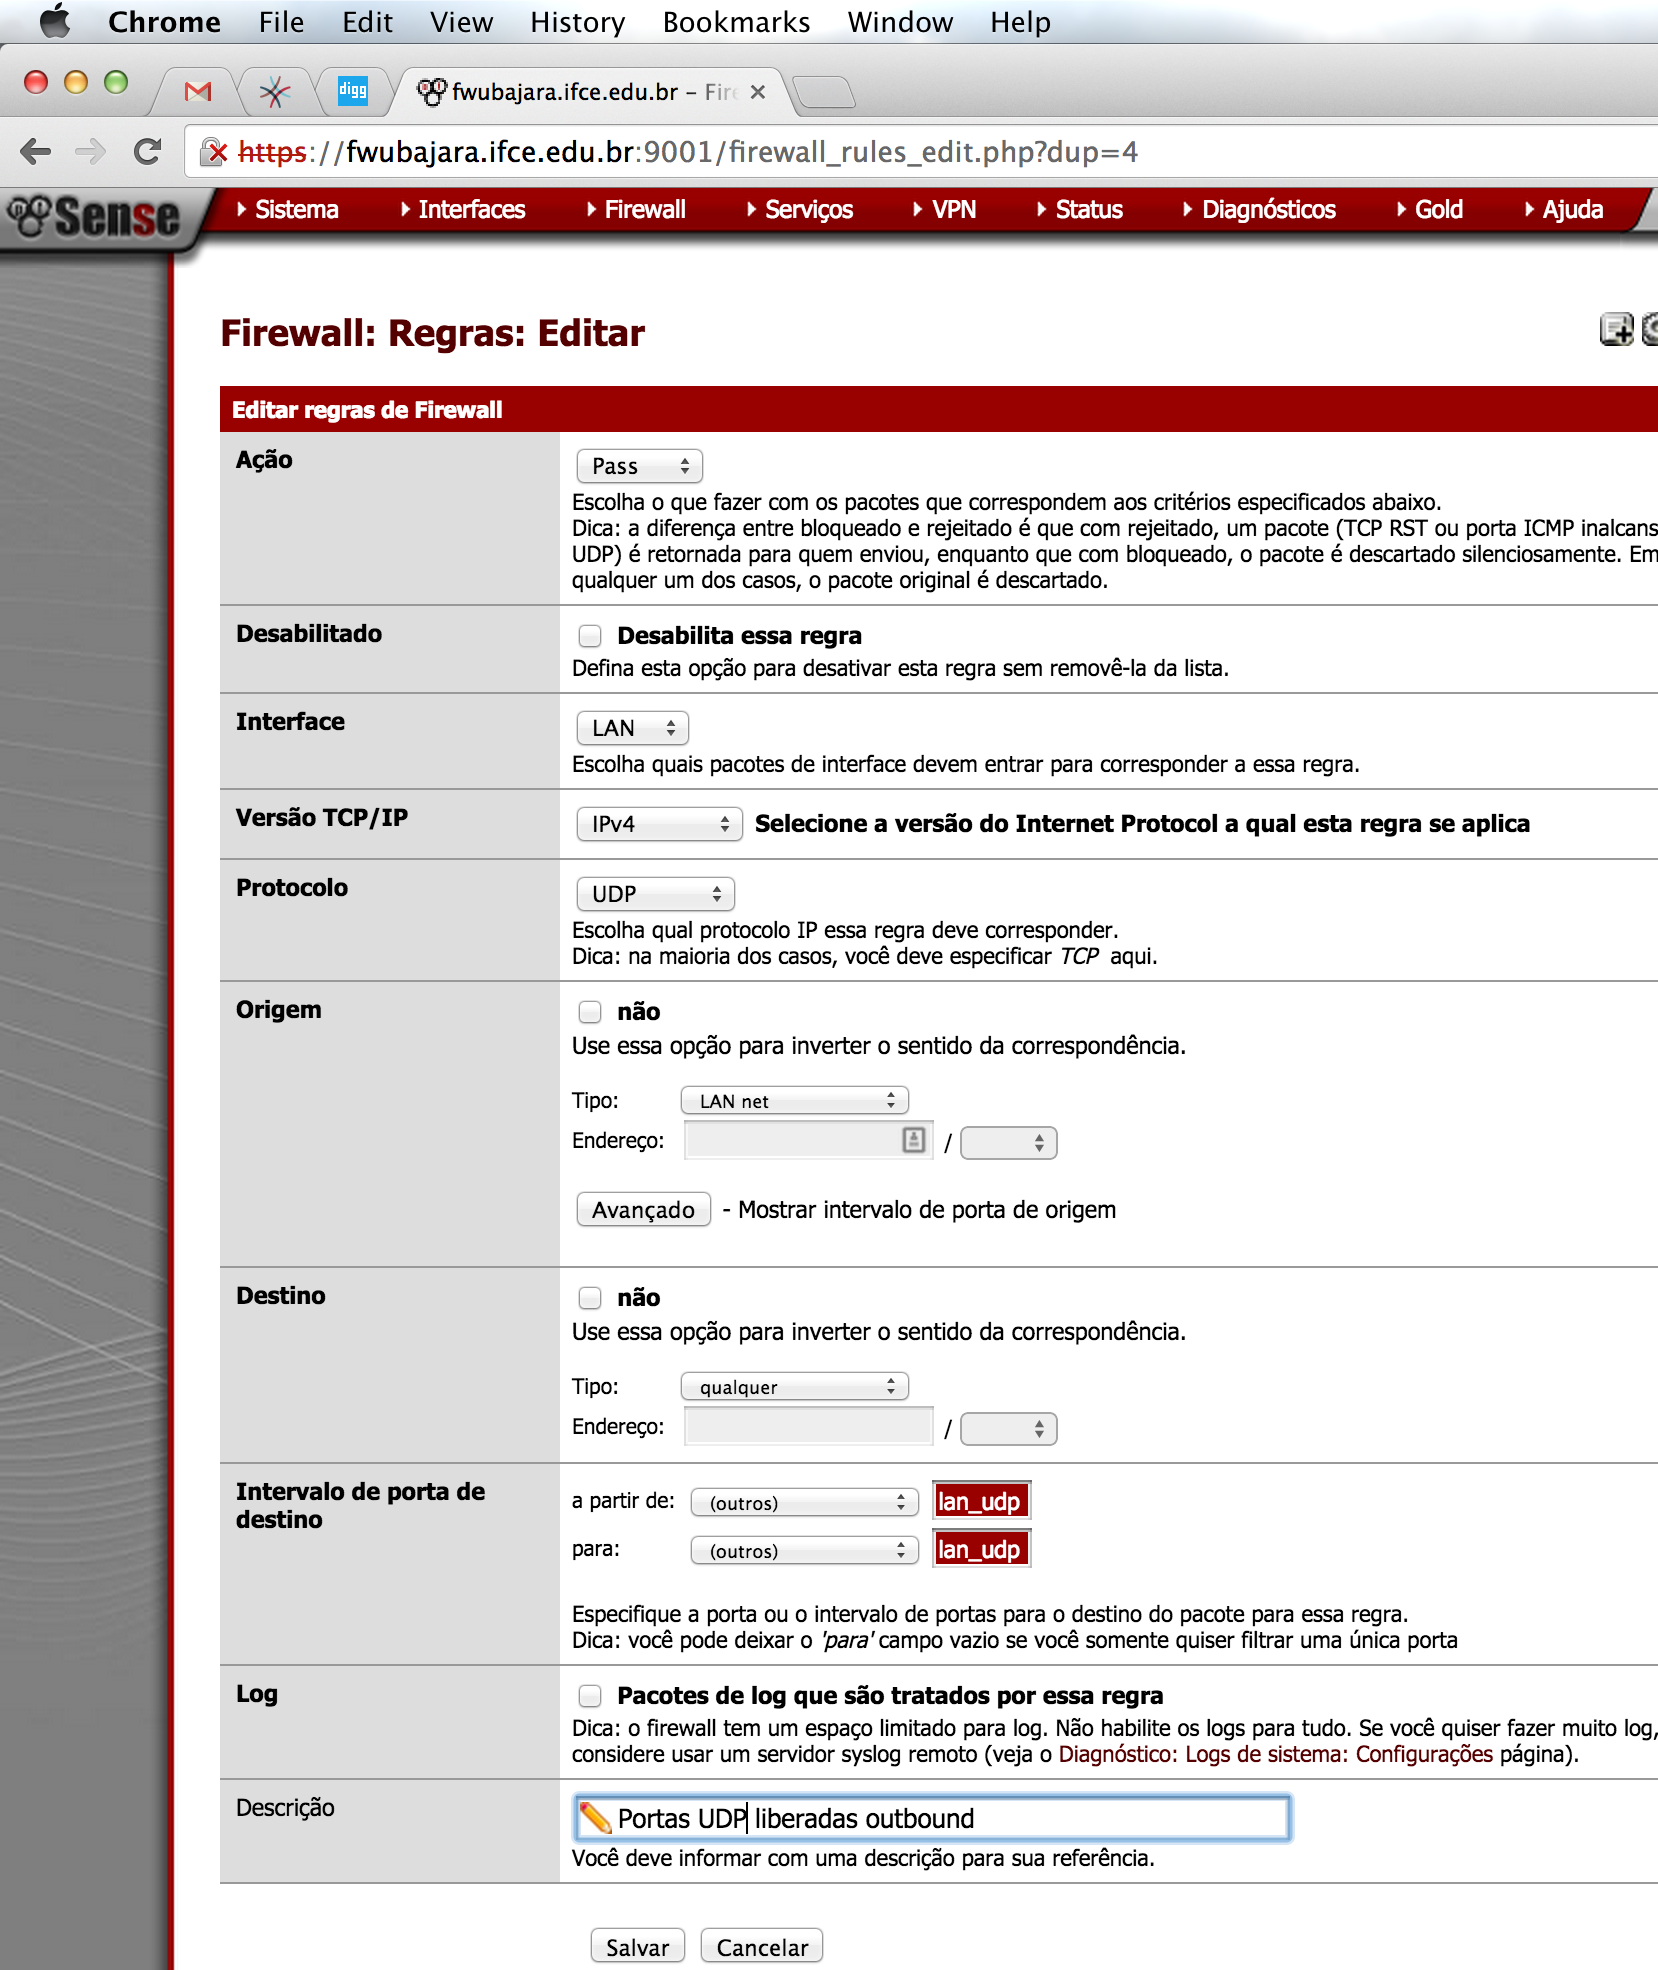Switch to the starburst icon tab
The width and height of the screenshot is (1658, 1970).
click(x=274, y=92)
